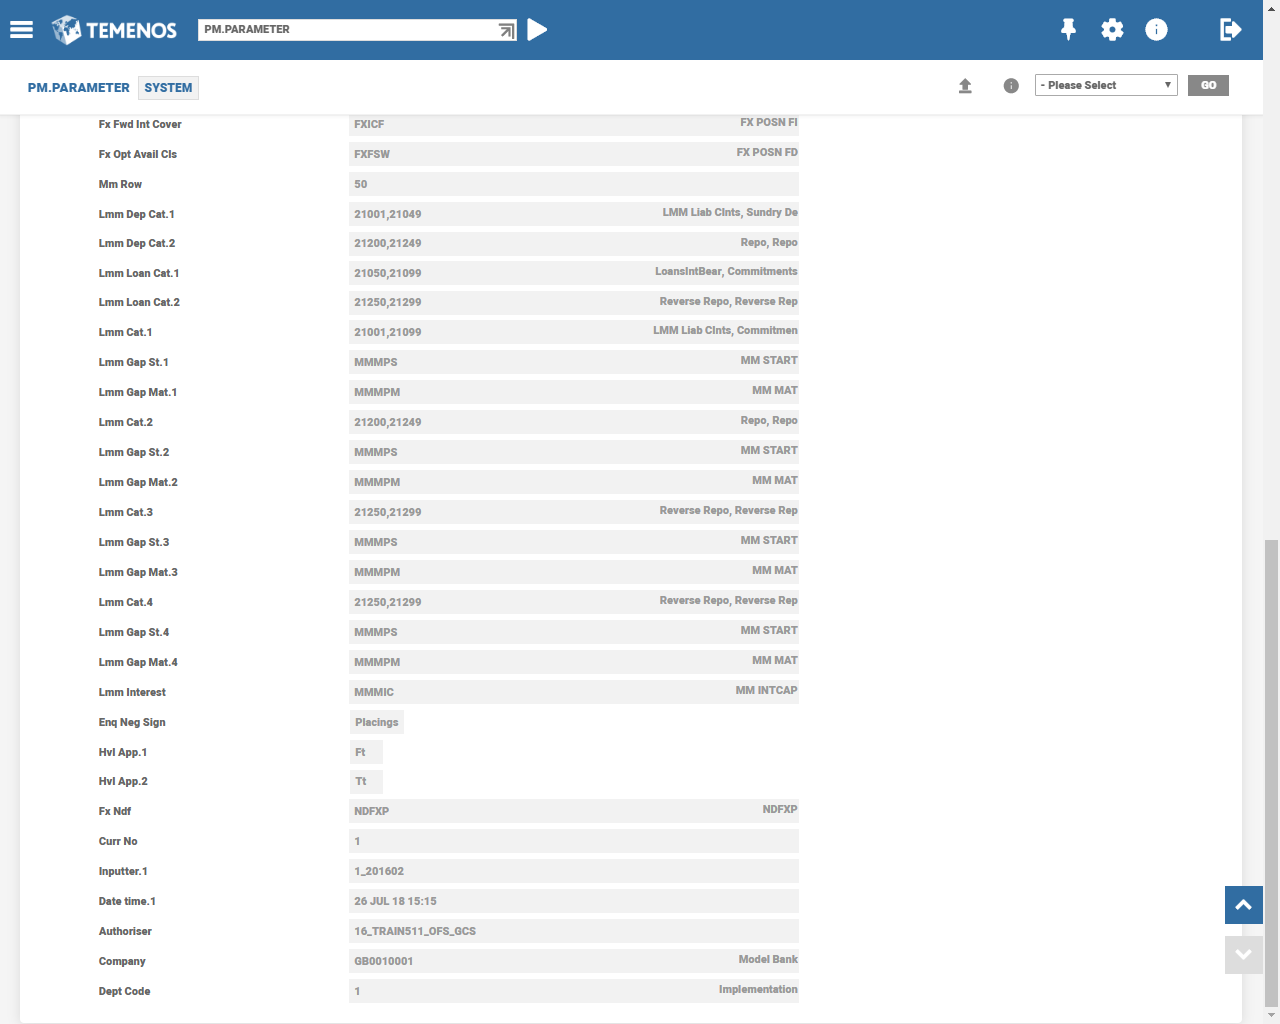Screen dimensions: 1280x1024
Task: Click the logout icon
Action: click(x=1230, y=30)
